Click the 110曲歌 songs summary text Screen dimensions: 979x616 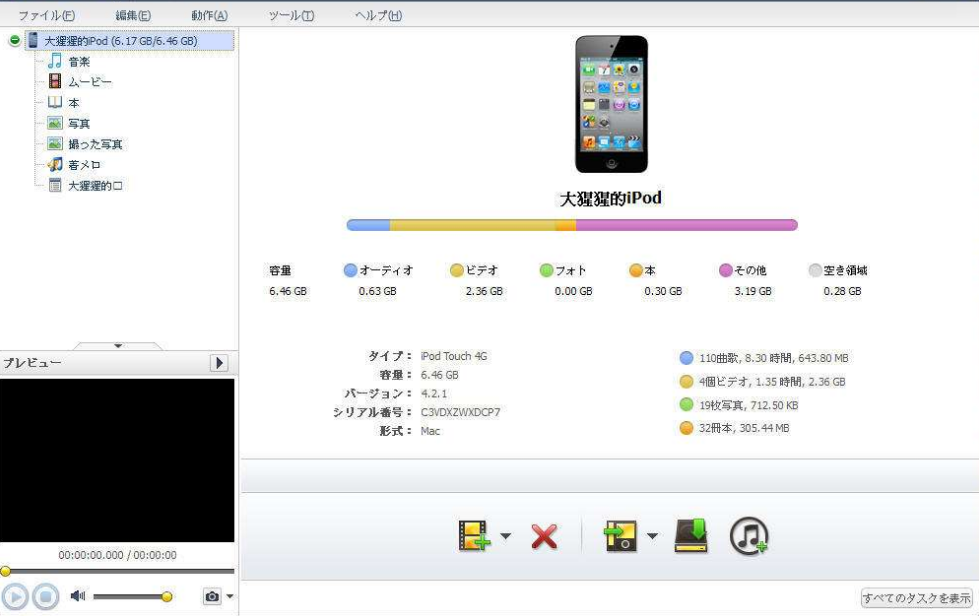coord(774,358)
